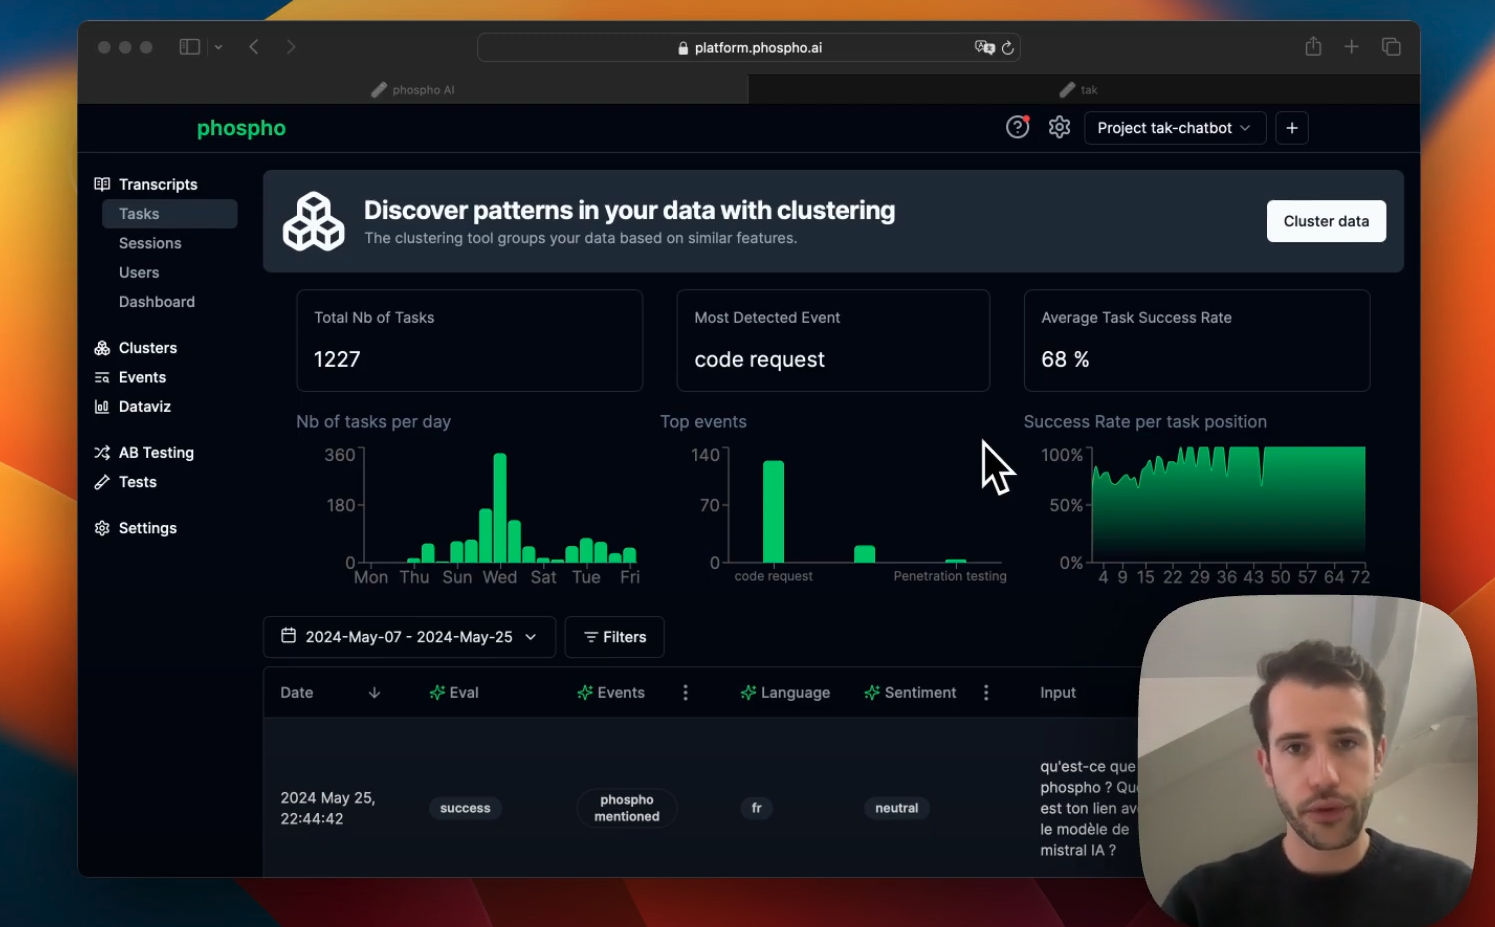This screenshot has width=1495, height=927.
Task: Expand Safari sidebar options chevron
Action: click(x=218, y=47)
